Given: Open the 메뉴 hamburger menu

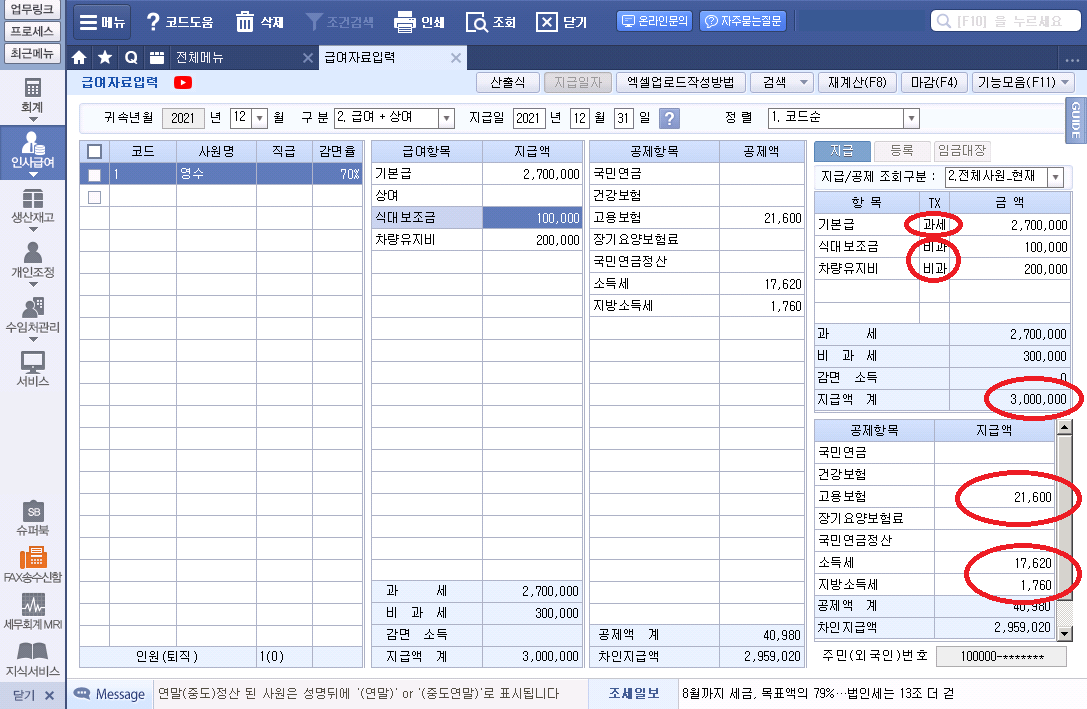Looking at the screenshot, I should 102,22.
